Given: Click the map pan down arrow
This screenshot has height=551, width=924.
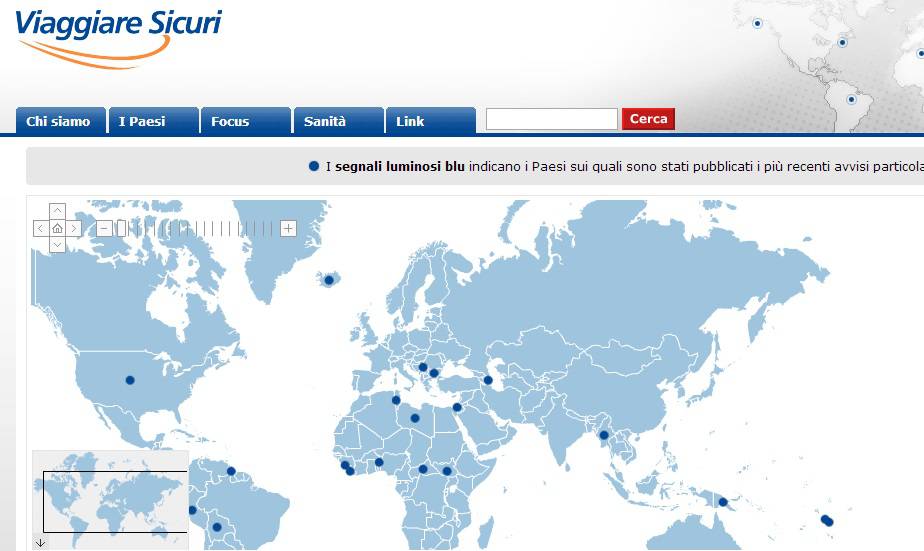Looking at the screenshot, I should 57,245.
